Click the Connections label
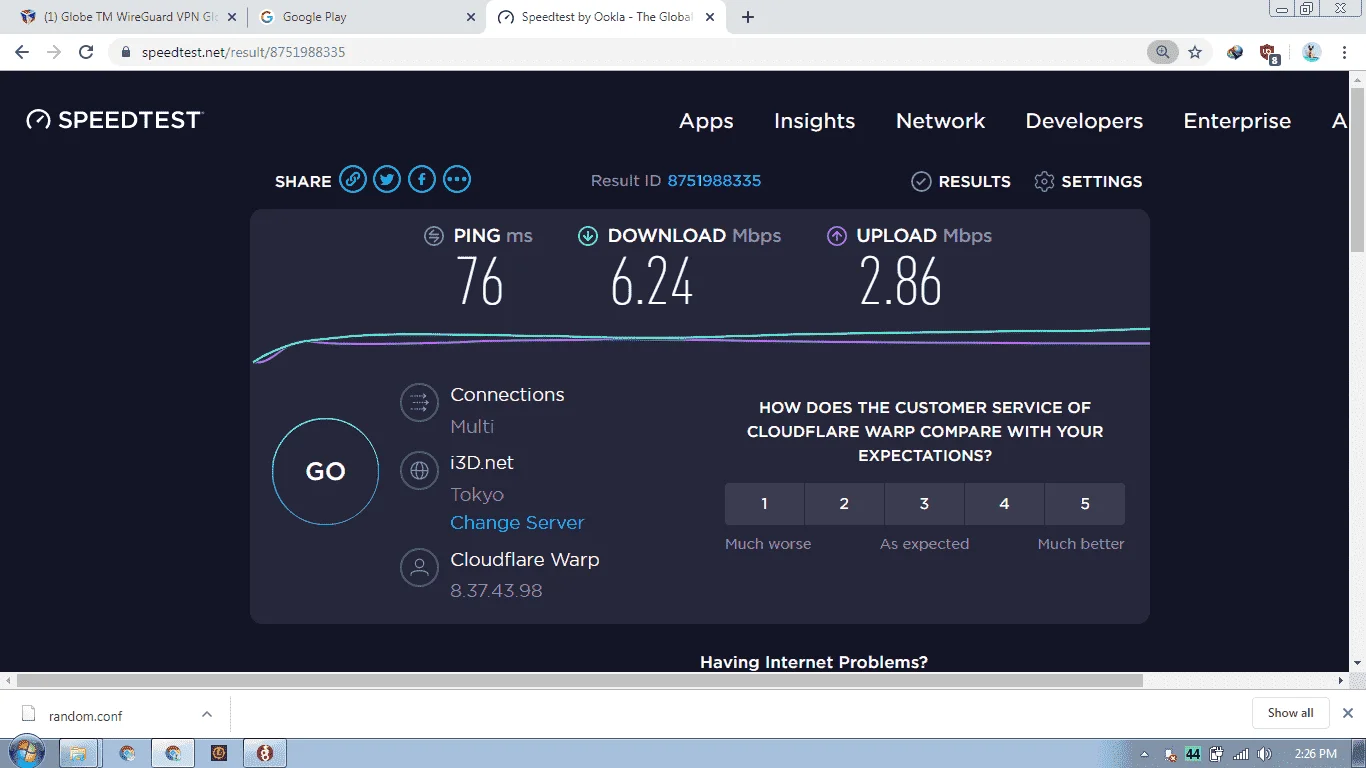Screen dimensions: 1366x768 click(x=507, y=395)
